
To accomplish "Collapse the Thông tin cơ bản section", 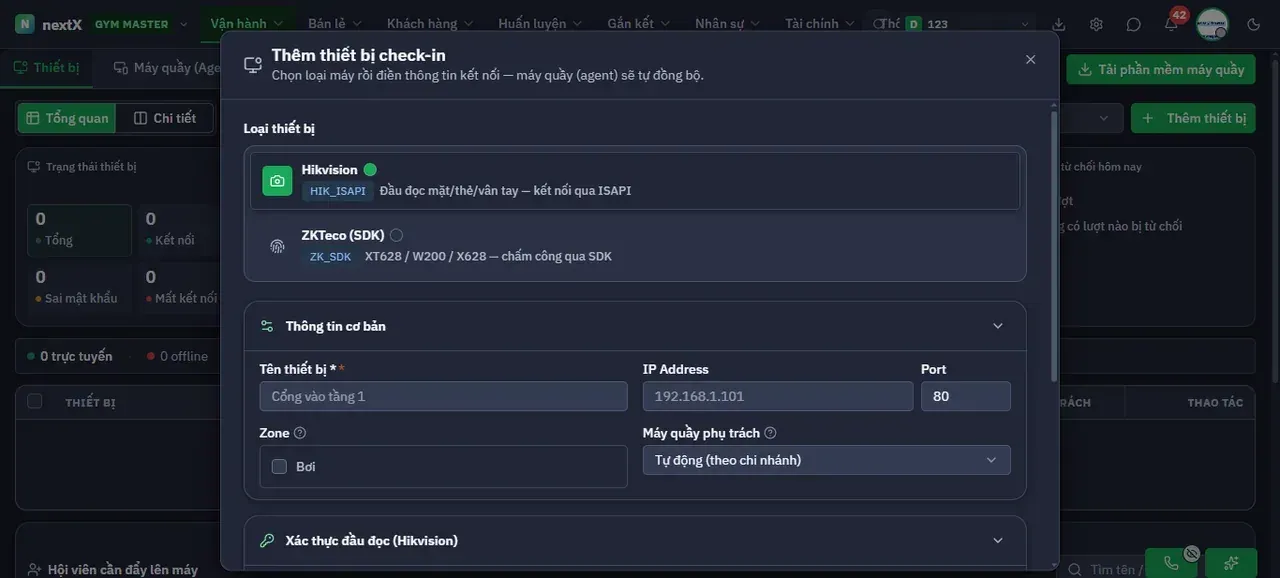I will pos(997,326).
